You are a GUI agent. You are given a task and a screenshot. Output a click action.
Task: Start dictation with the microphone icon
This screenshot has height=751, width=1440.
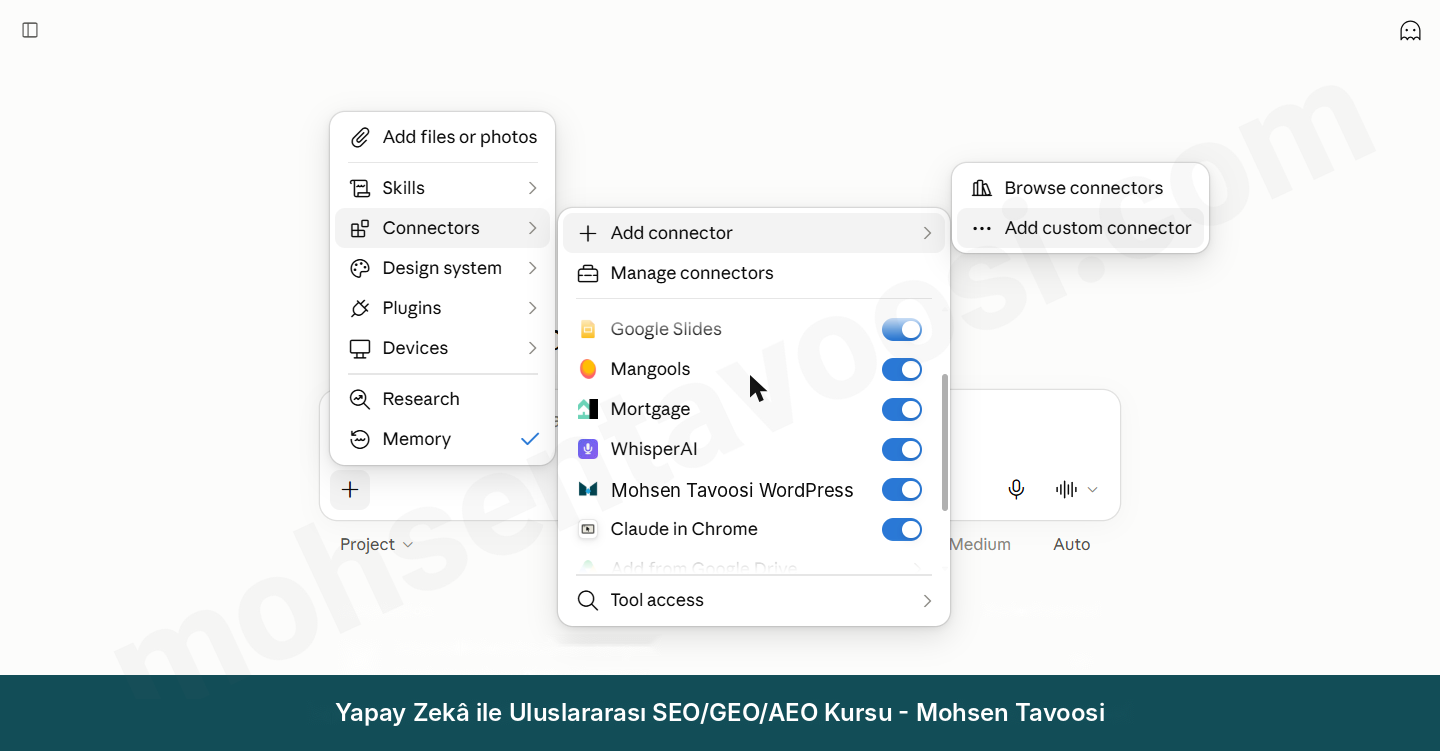[x=1016, y=489]
